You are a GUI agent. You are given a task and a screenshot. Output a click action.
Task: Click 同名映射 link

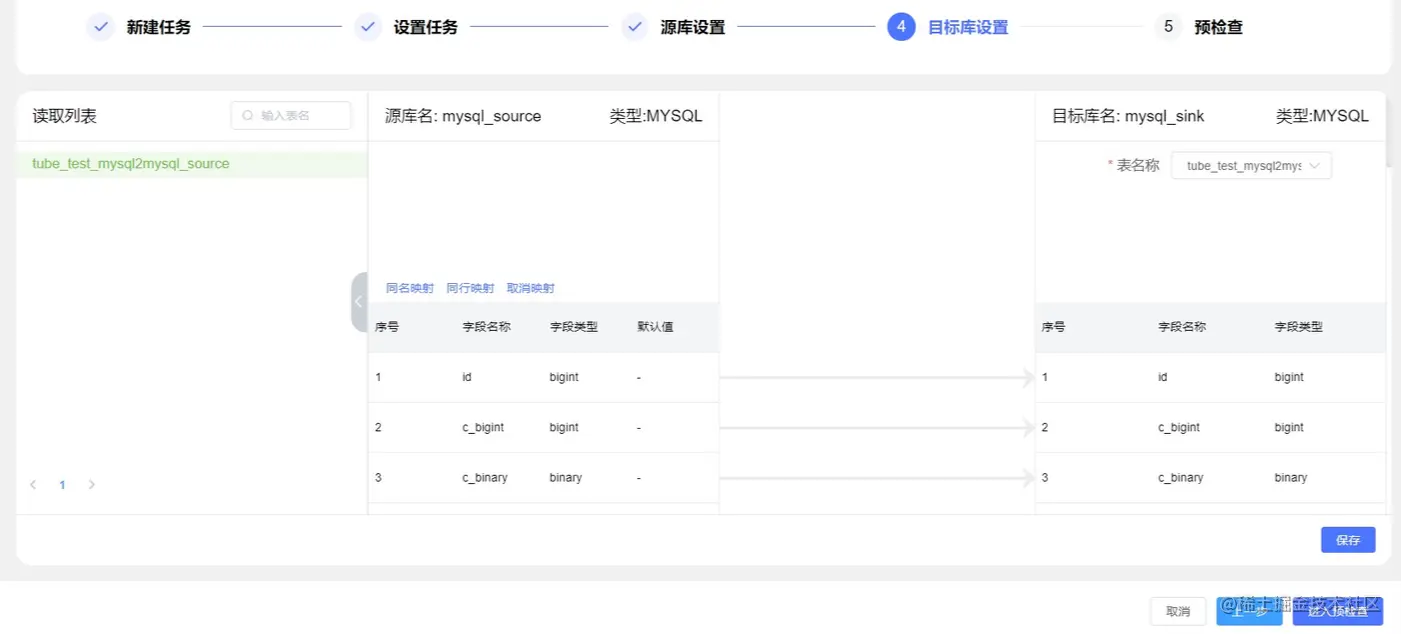[410, 288]
